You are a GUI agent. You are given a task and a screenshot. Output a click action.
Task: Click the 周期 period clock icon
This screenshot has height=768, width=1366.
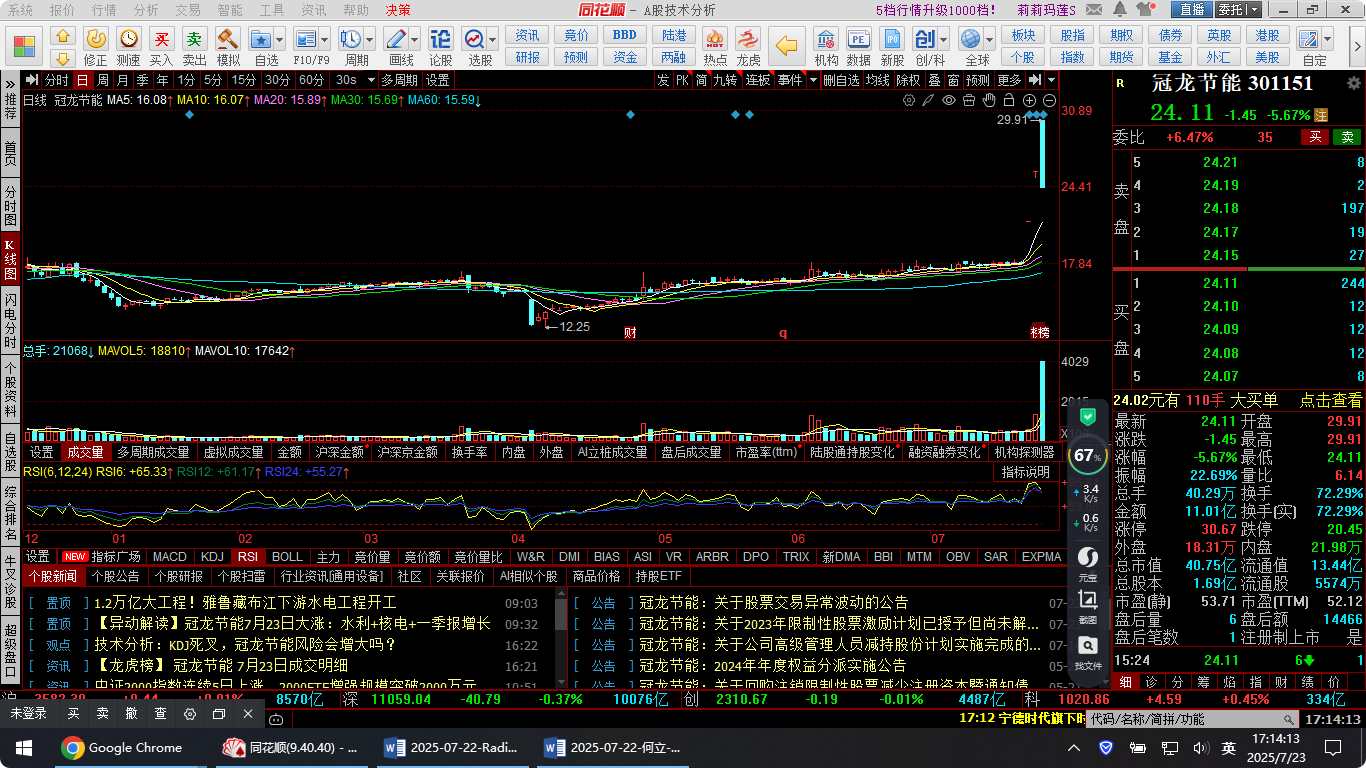point(350,39)
